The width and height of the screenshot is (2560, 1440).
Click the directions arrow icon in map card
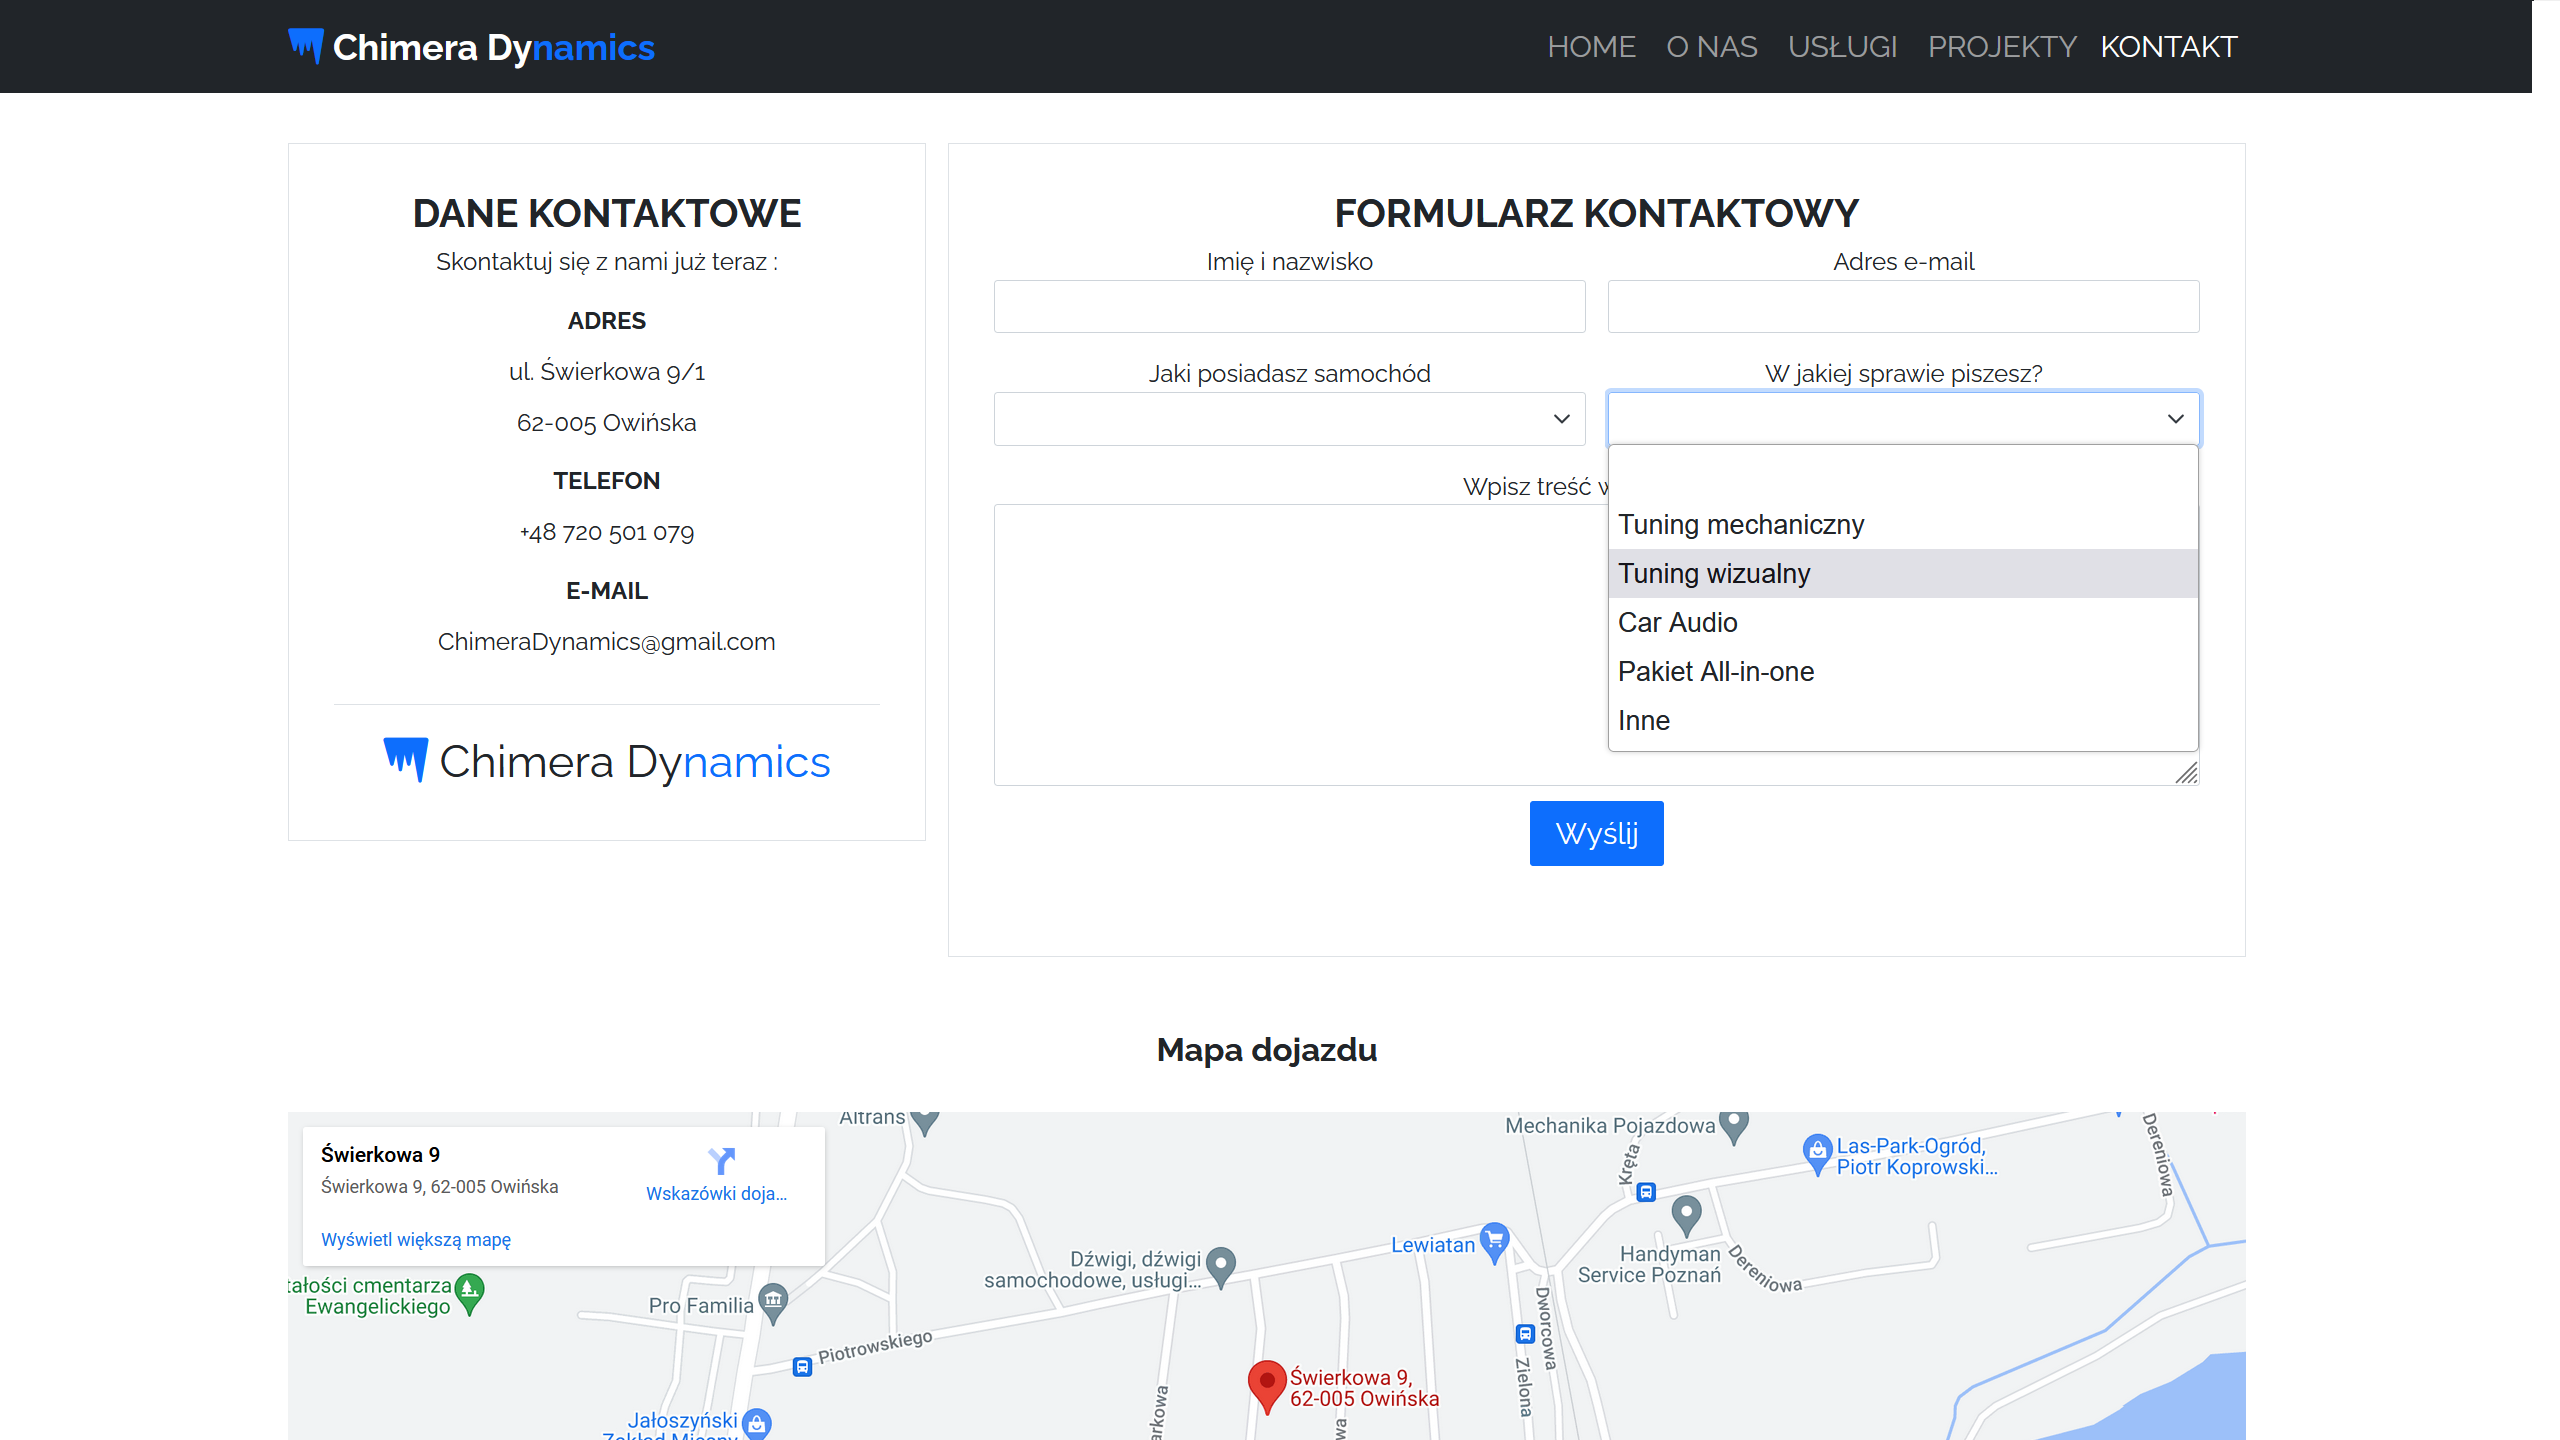(721, 1160)
